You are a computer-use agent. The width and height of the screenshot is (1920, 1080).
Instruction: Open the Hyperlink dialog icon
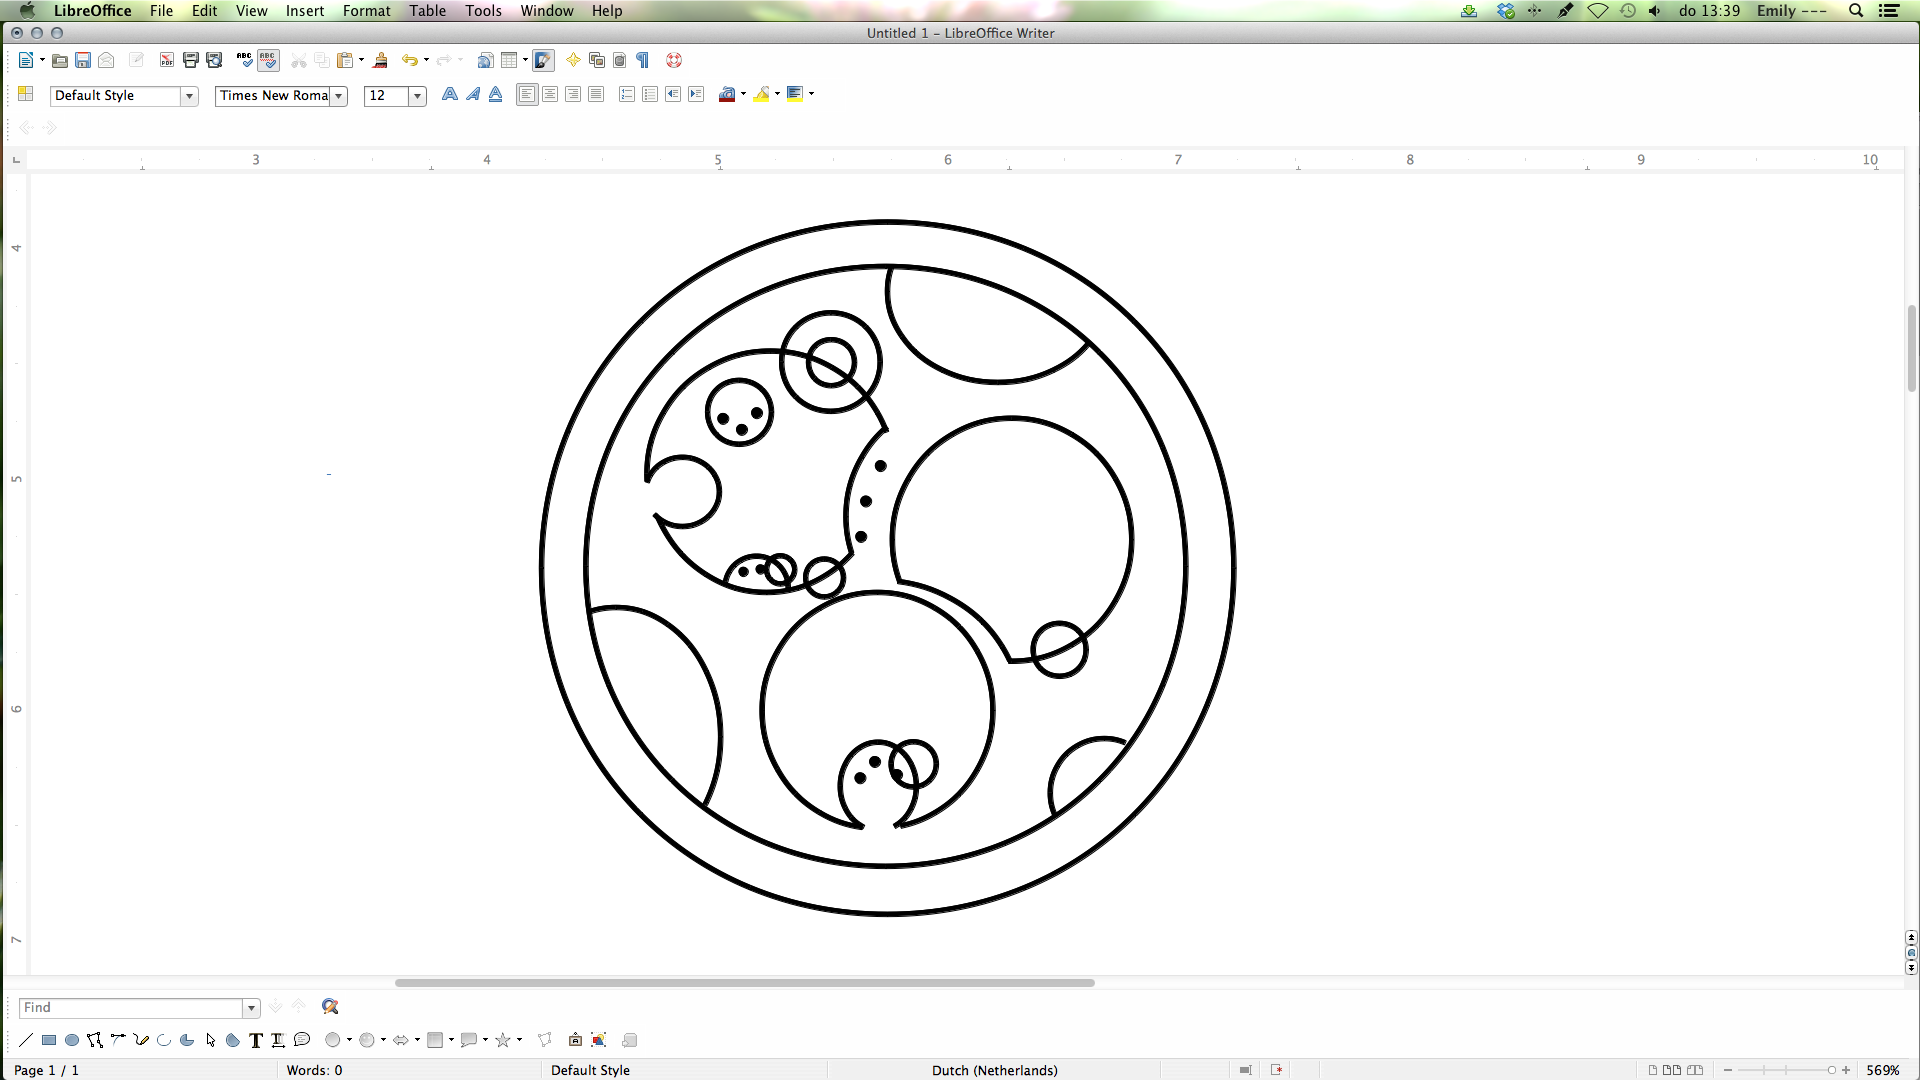(485, 61)
